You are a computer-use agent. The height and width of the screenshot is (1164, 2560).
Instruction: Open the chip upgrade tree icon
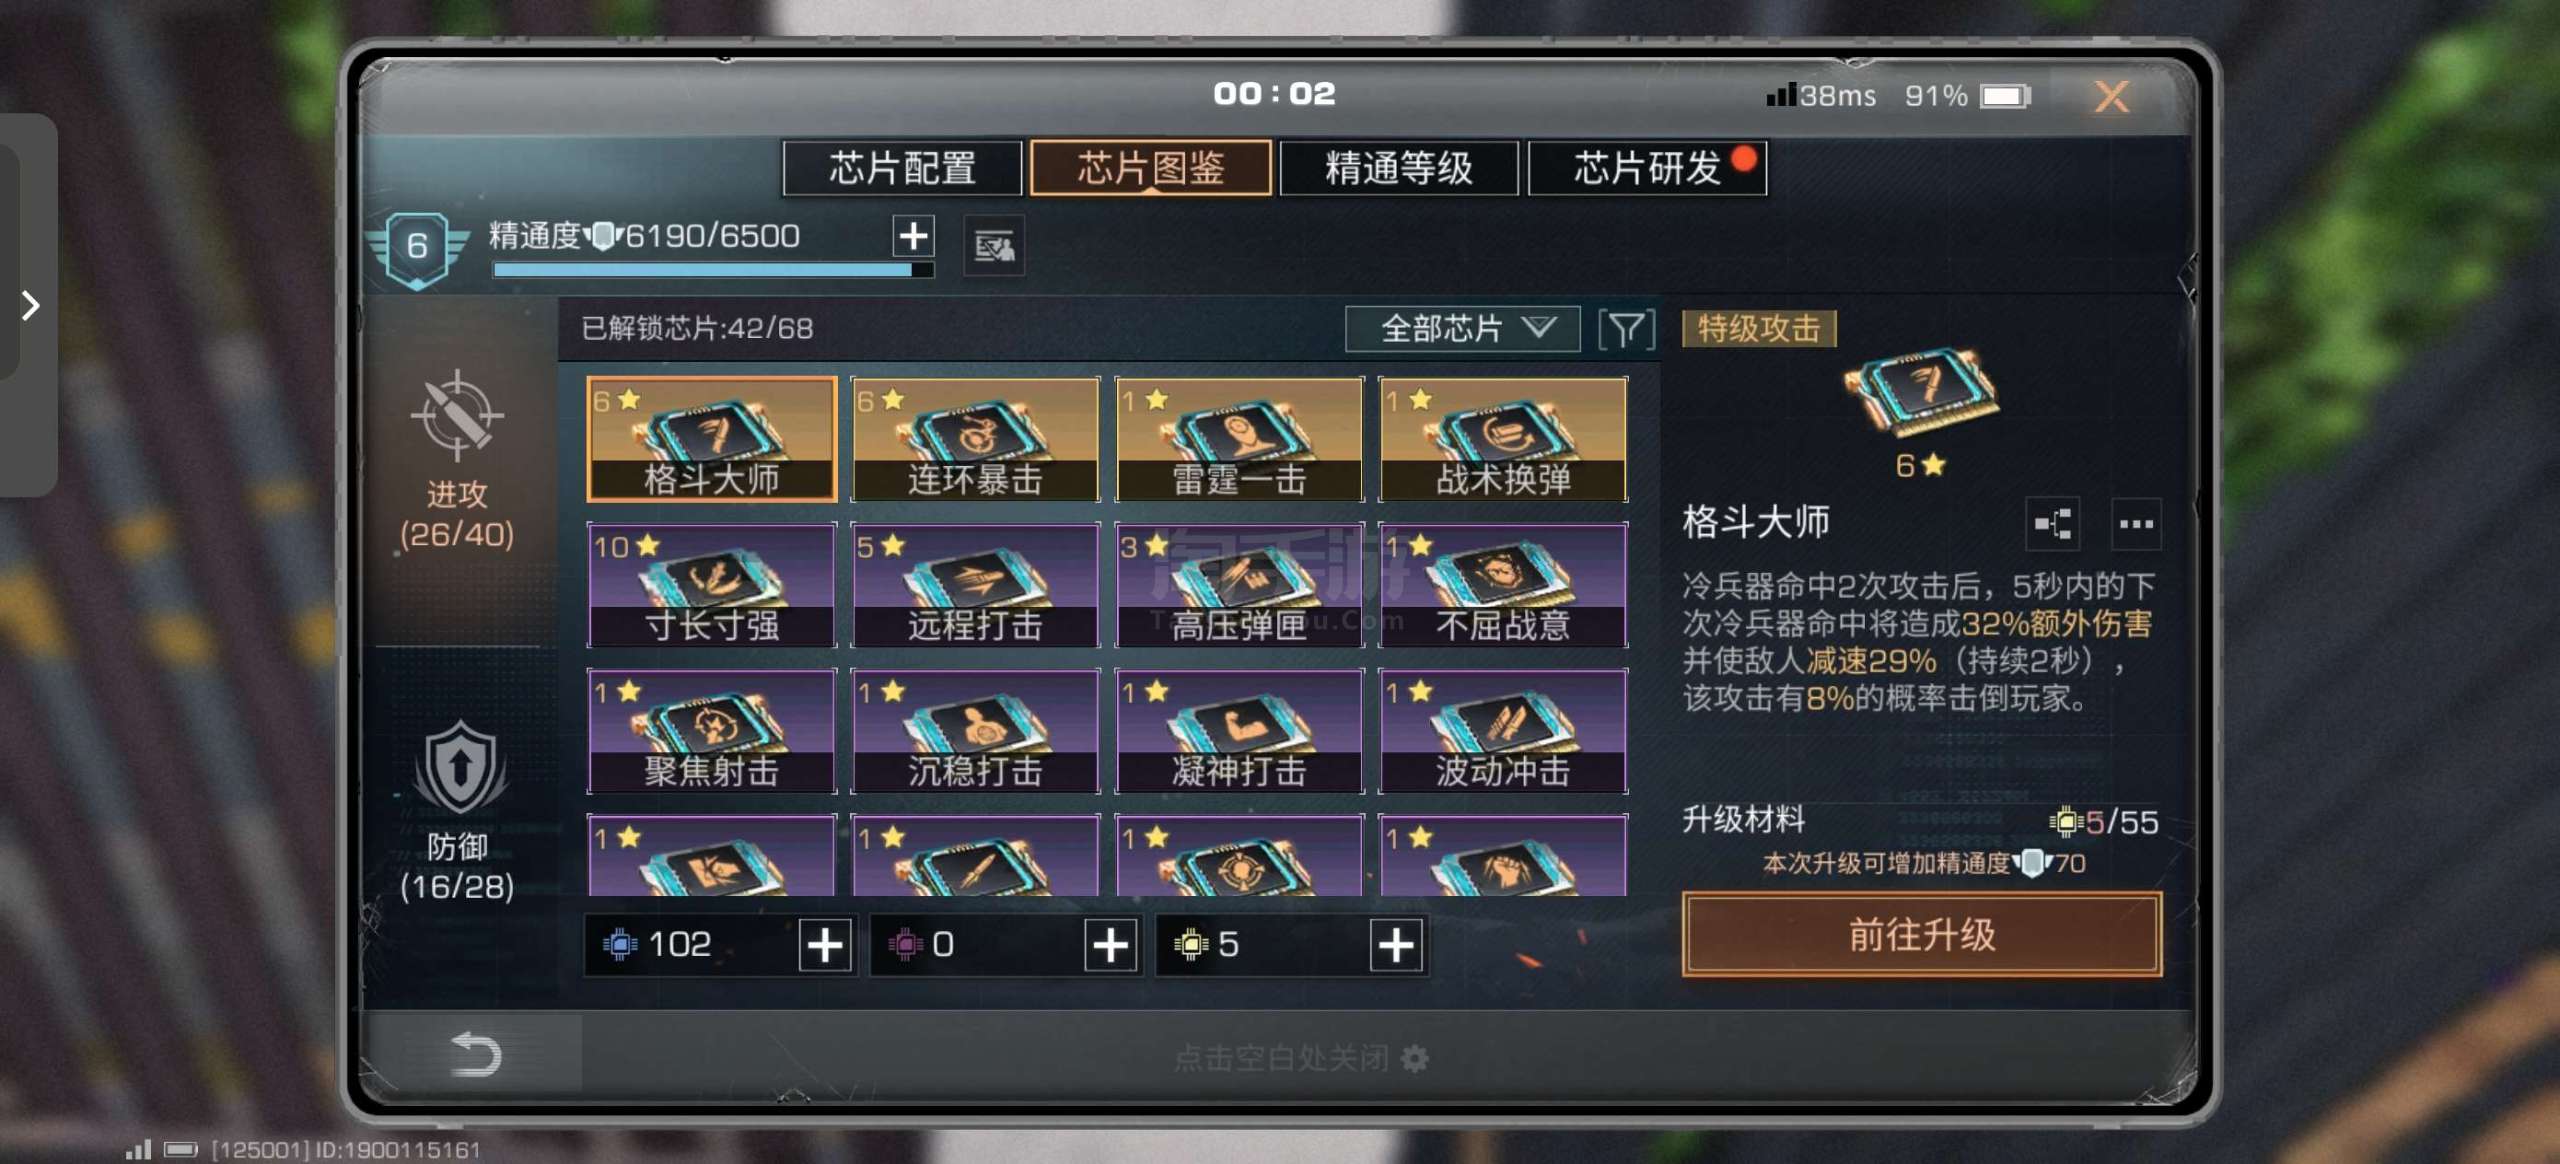2052,524
